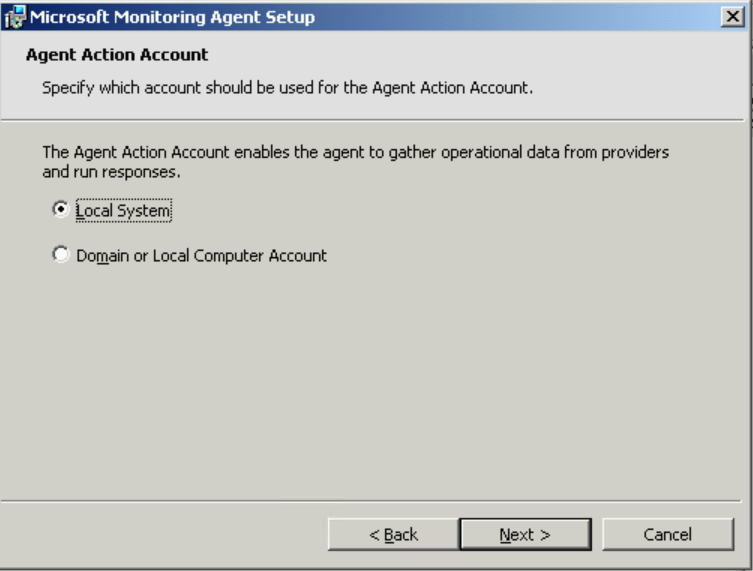The height and width of the screenshot is (571, 753).
Task: Click the 'Specify which account should be used' subtitle
Action: coord(287,88)
